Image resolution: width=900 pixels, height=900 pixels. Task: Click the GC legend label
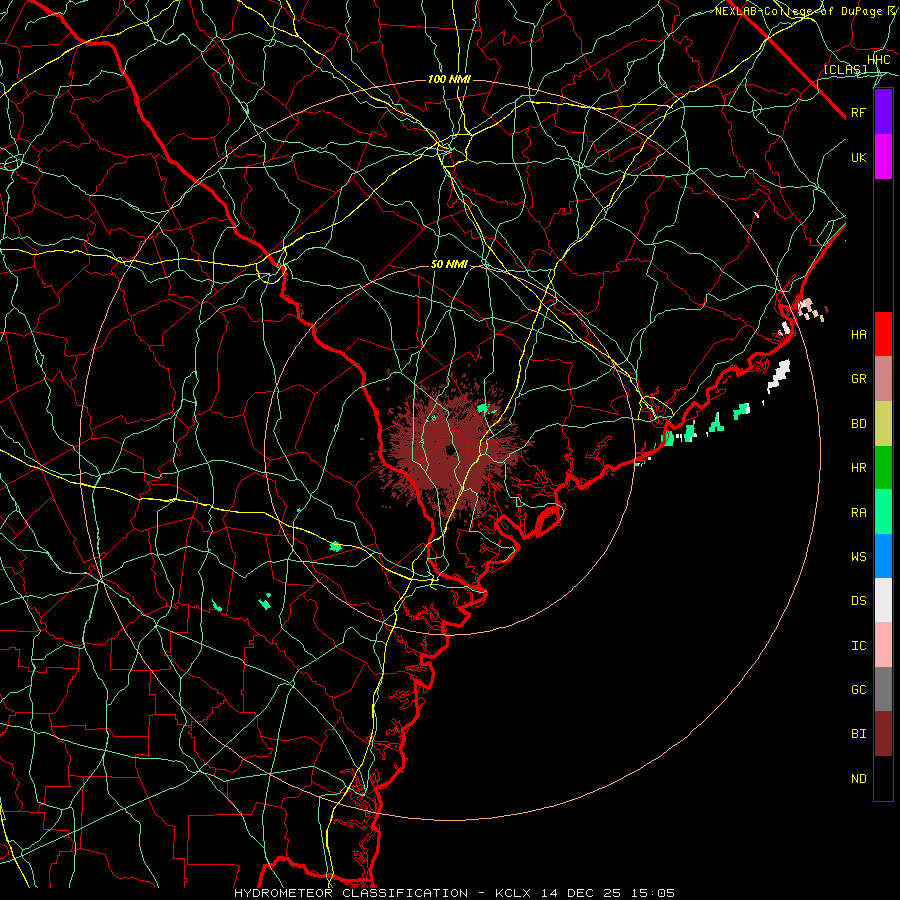click(x=859, y=689)
